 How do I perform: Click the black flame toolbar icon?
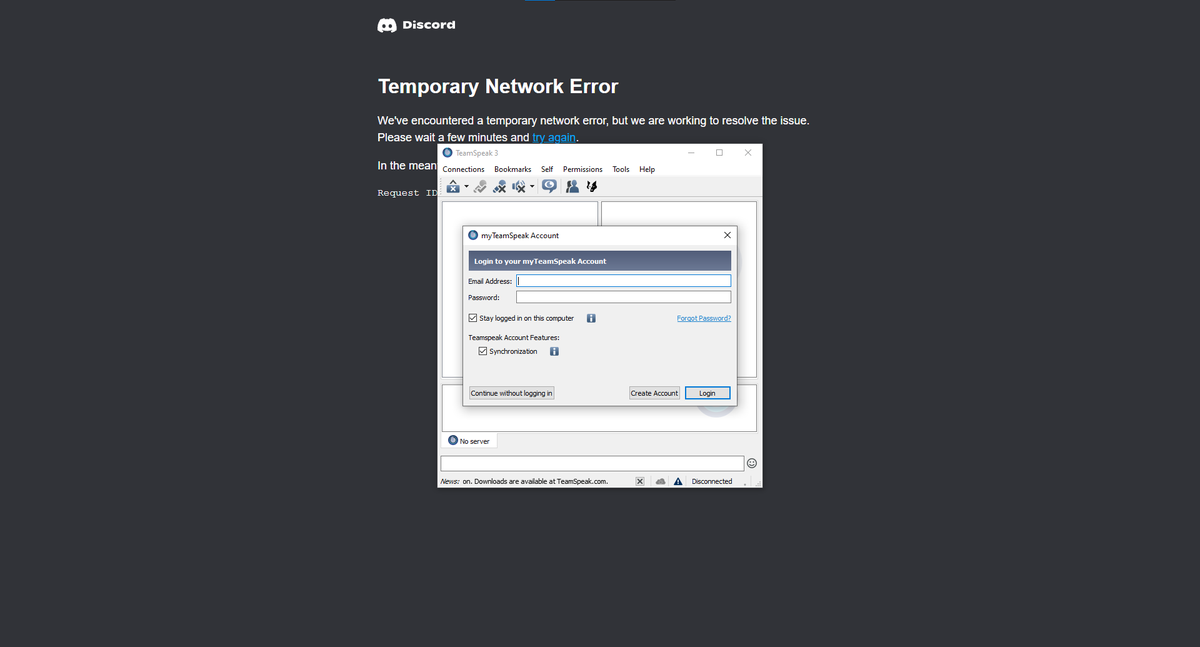point(592,186)
